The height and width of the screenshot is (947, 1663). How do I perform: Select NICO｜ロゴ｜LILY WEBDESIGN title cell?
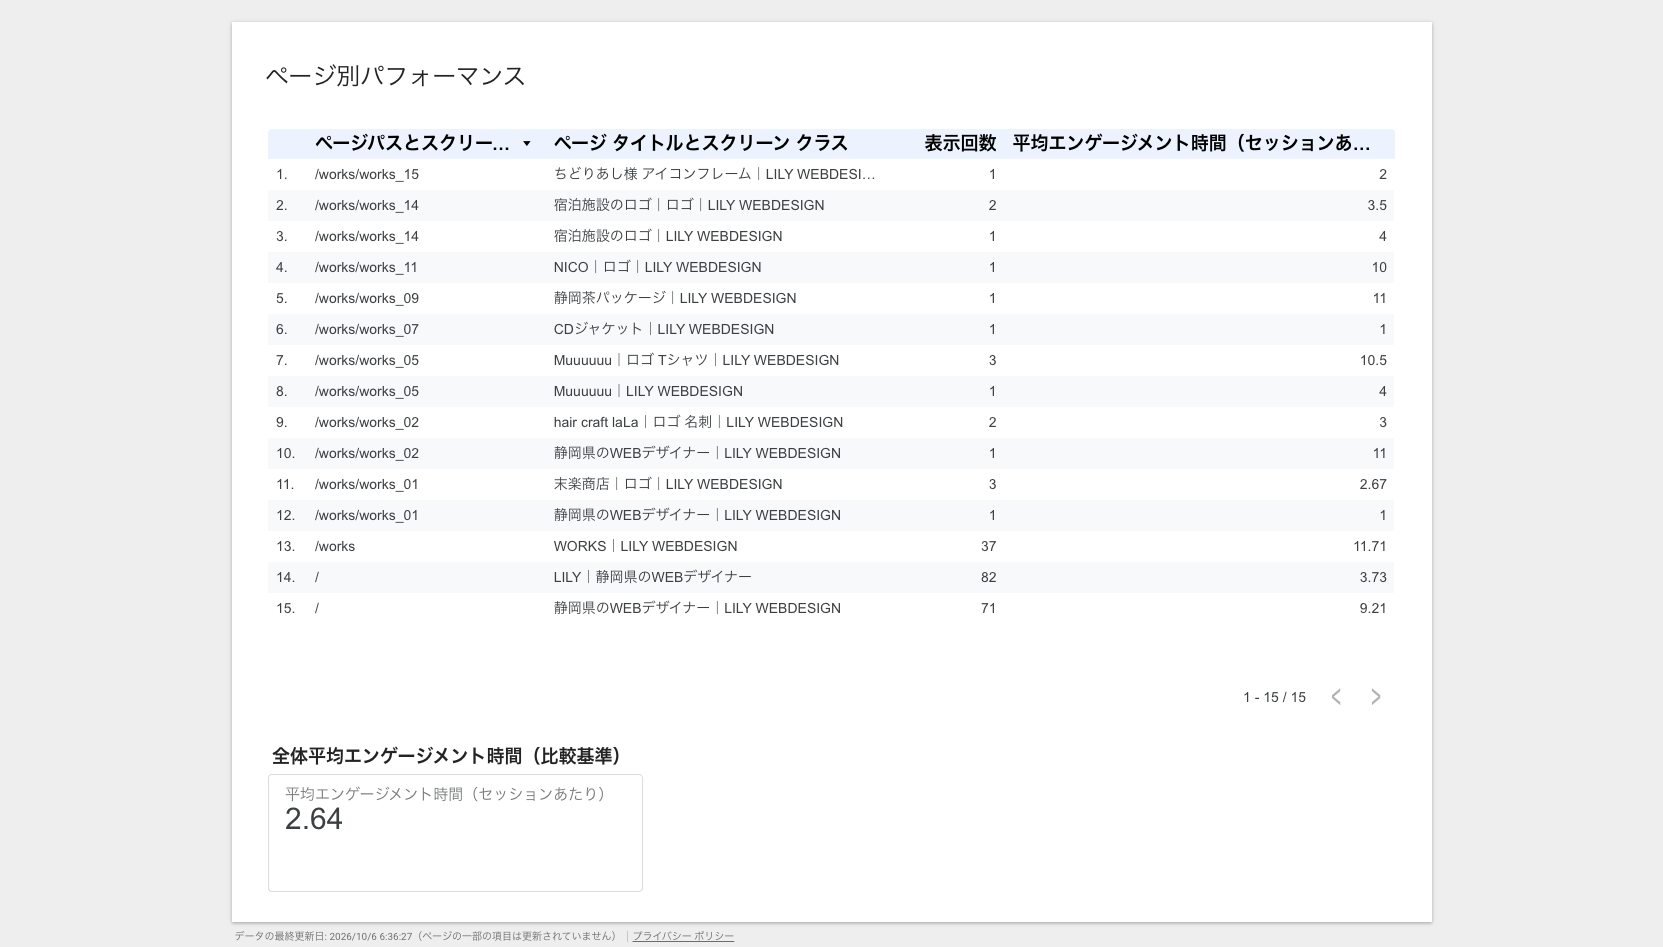tap(657, 267)
